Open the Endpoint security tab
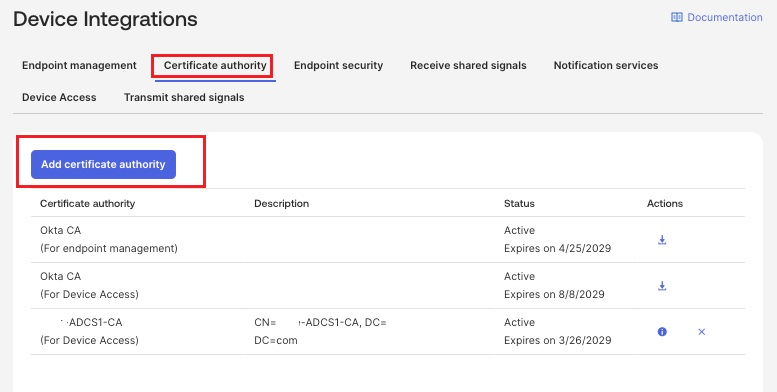The height and width of the screenshot is (392, 777). pyautogui.click(x=338, y=65)
